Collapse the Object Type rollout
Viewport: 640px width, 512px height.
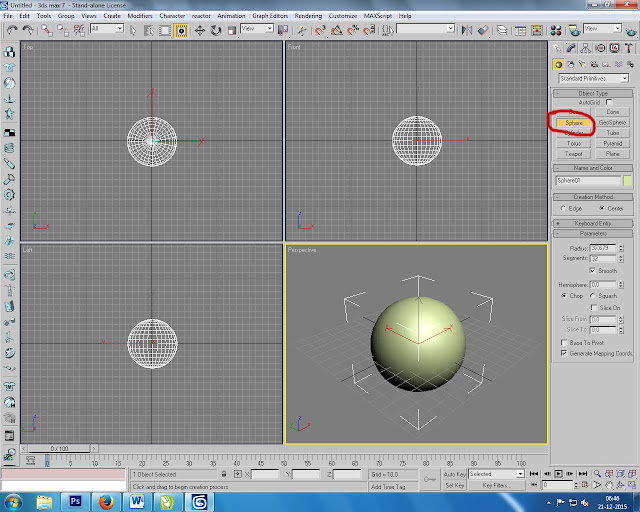point(593,93)
